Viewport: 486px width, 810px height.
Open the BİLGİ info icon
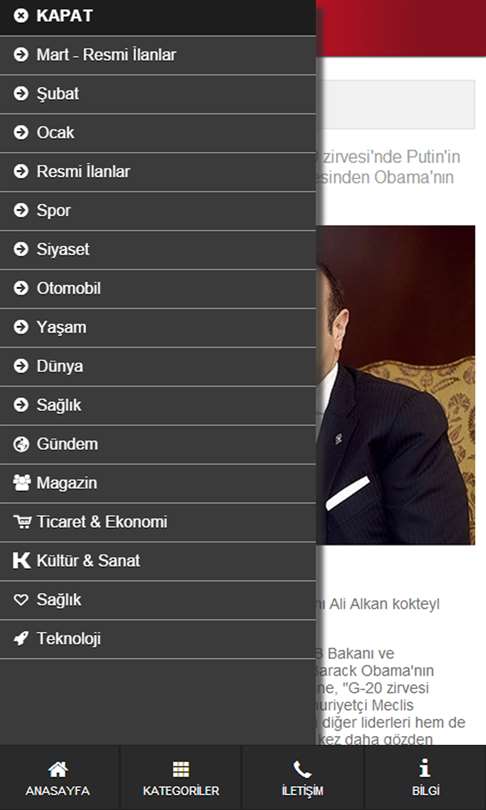(x=425, y=770)
